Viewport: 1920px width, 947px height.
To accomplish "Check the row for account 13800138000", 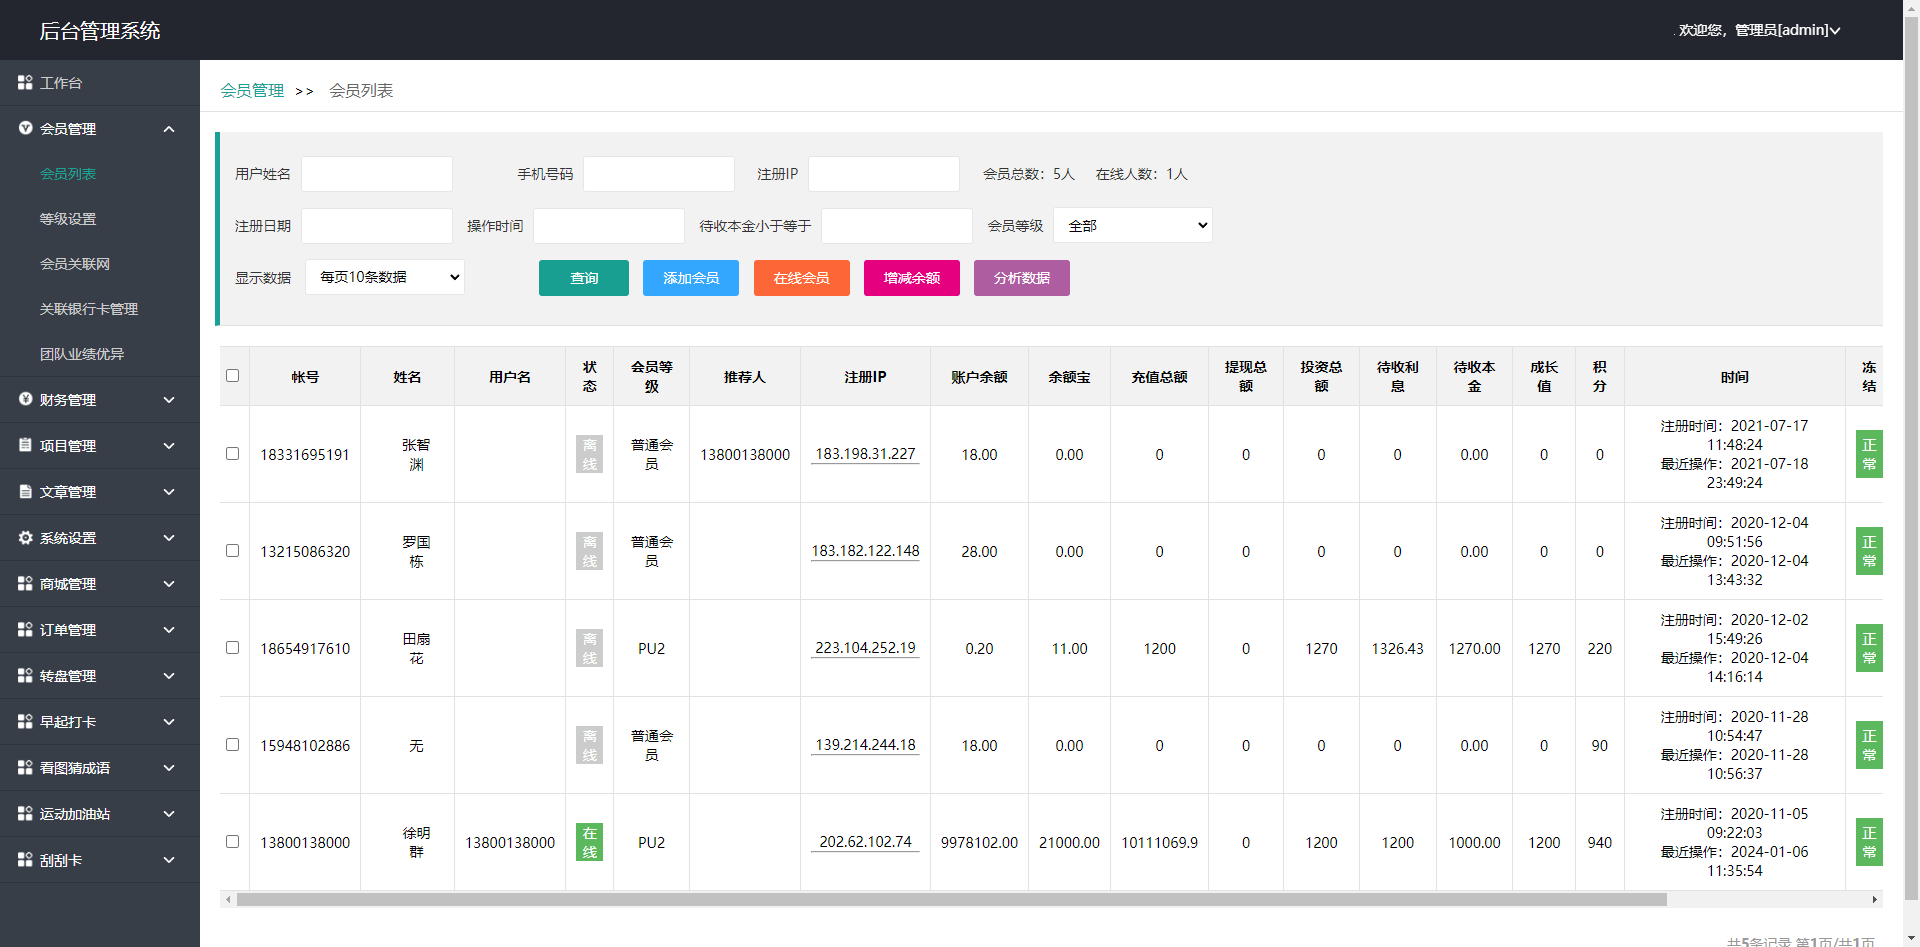I will click(232, 841).
